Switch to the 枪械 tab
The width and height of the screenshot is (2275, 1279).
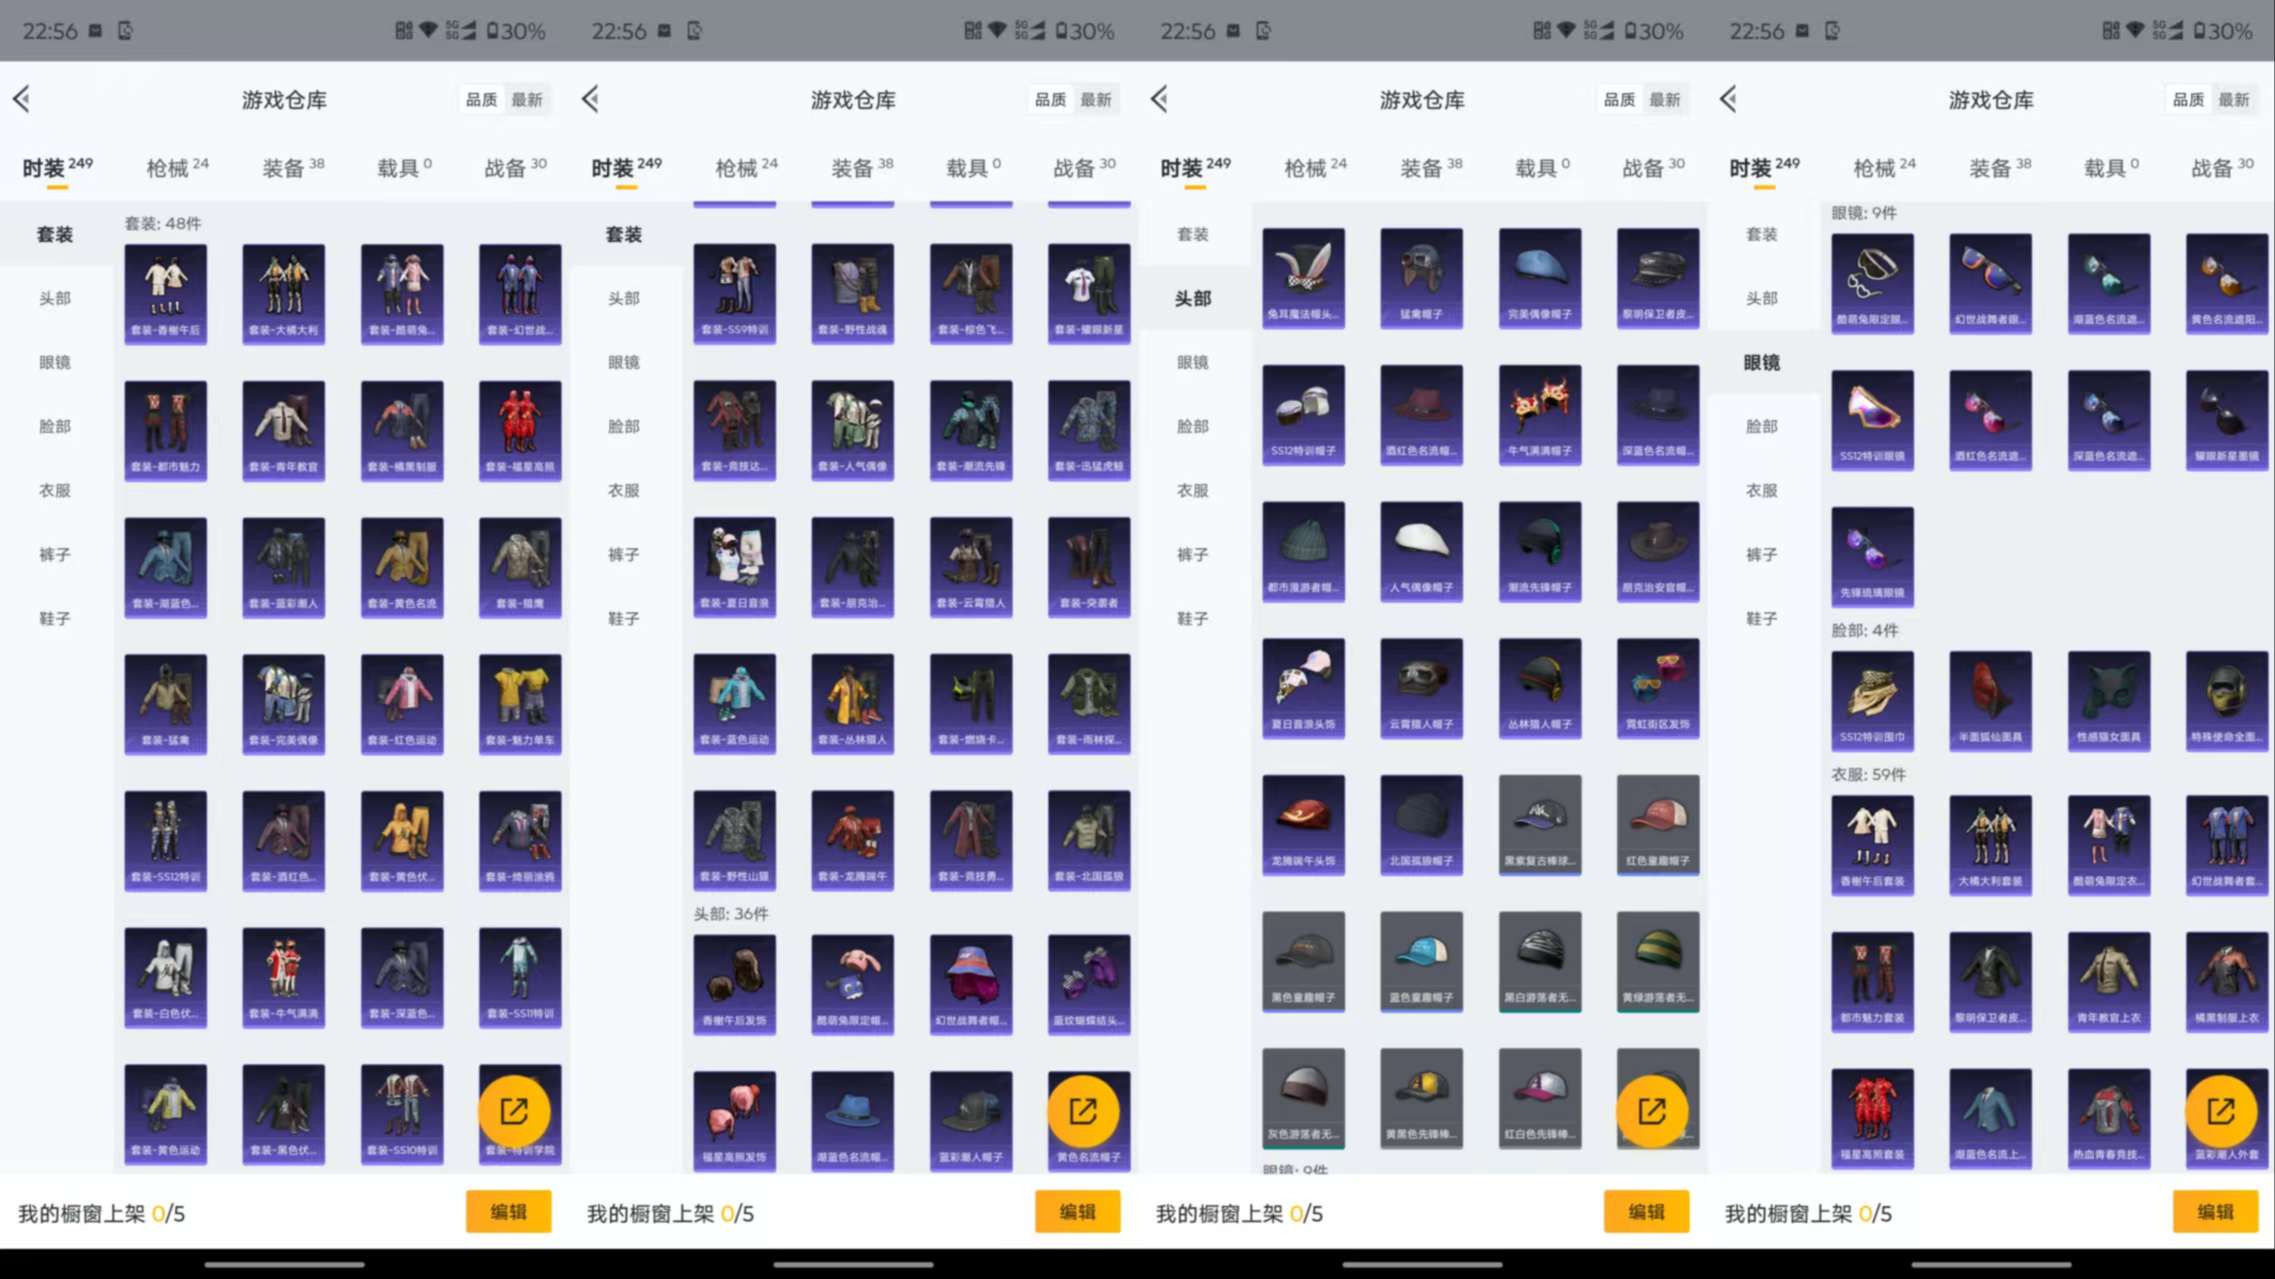tap(170, 167)
